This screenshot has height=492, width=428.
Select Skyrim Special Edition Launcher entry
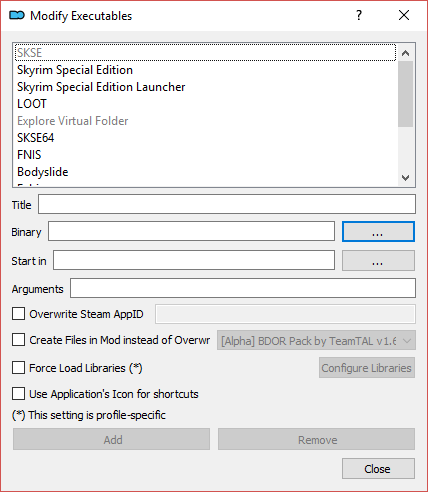click(205, 87)
